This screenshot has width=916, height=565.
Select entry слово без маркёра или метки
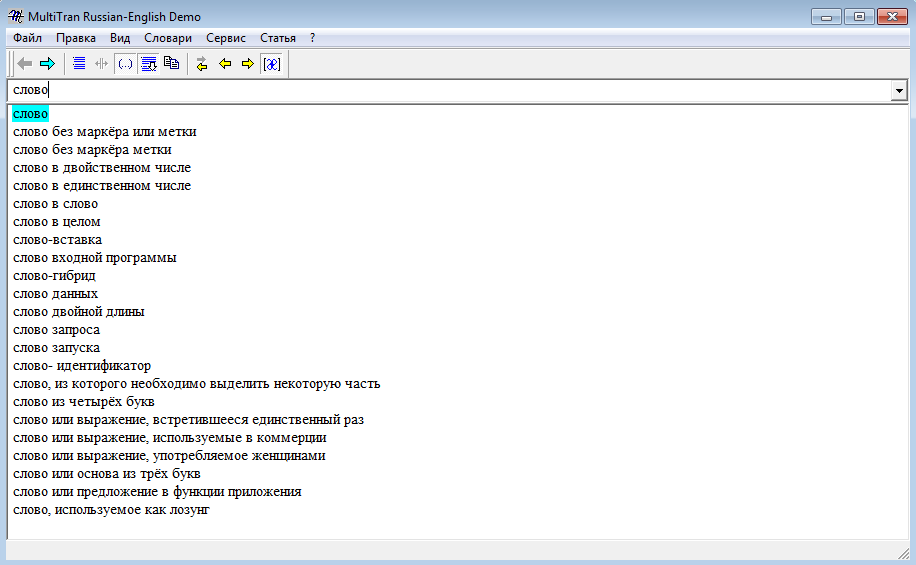(105, 131)
